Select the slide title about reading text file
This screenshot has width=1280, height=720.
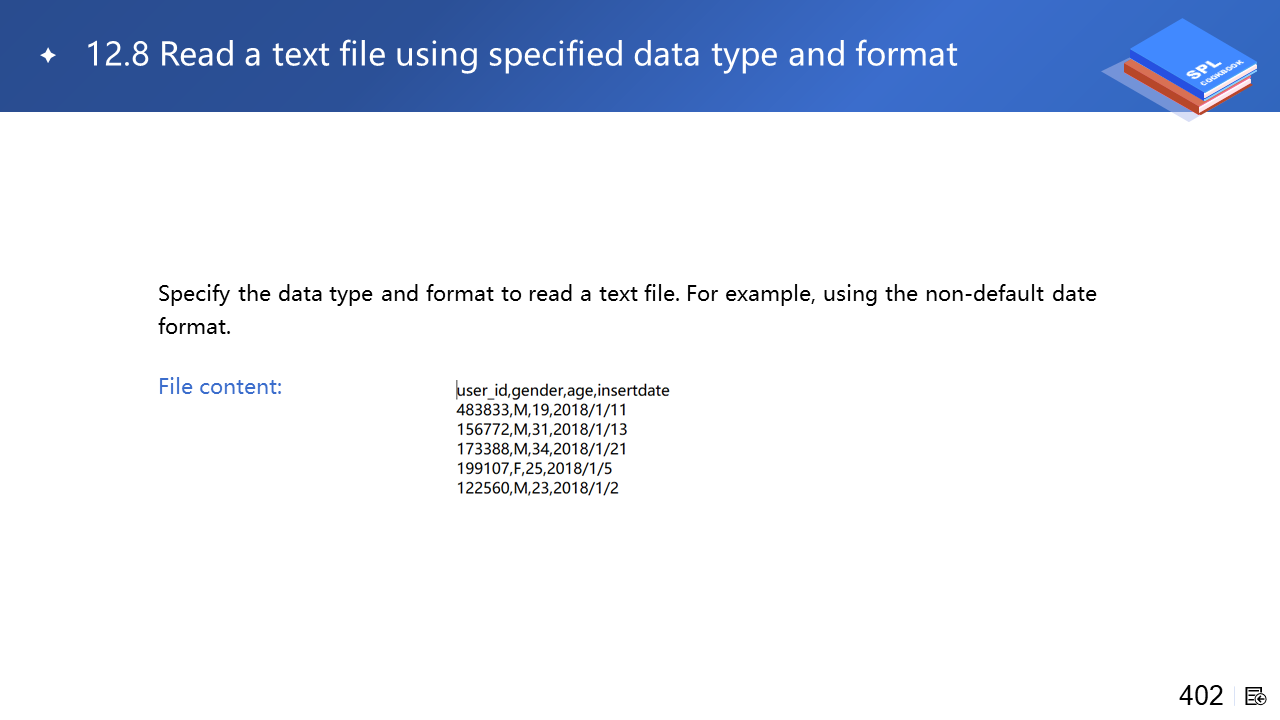click(521, 54)
